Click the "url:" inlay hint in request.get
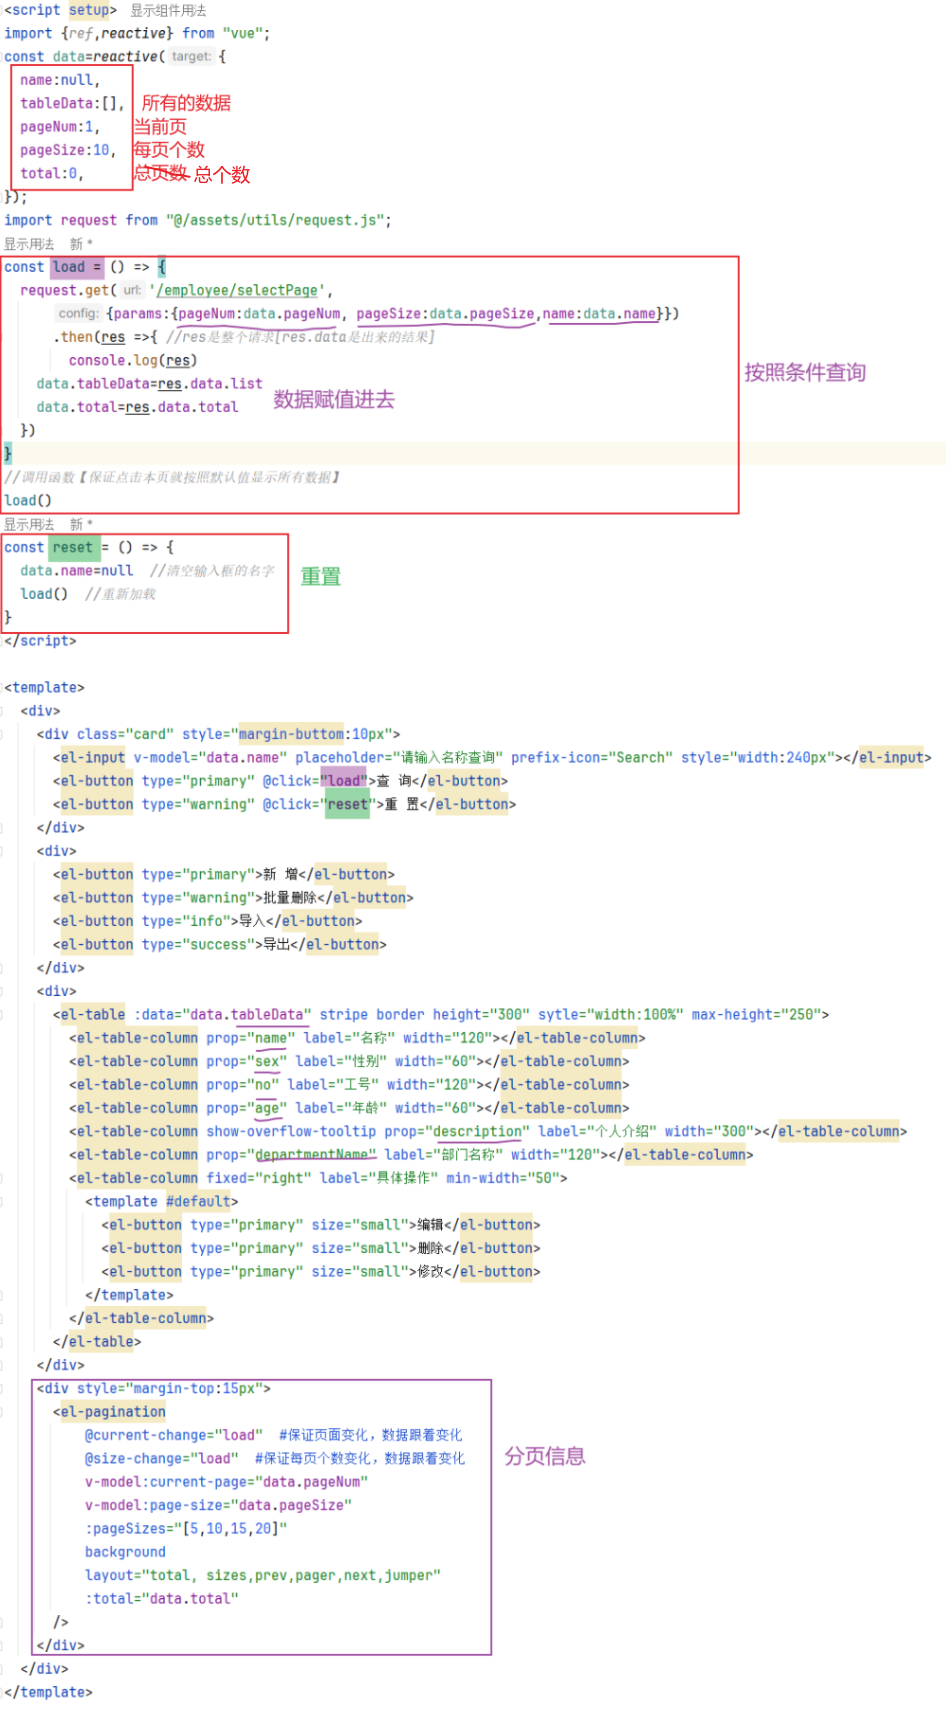This screenshot has width=946, height=1718. [x=132, y=290]
